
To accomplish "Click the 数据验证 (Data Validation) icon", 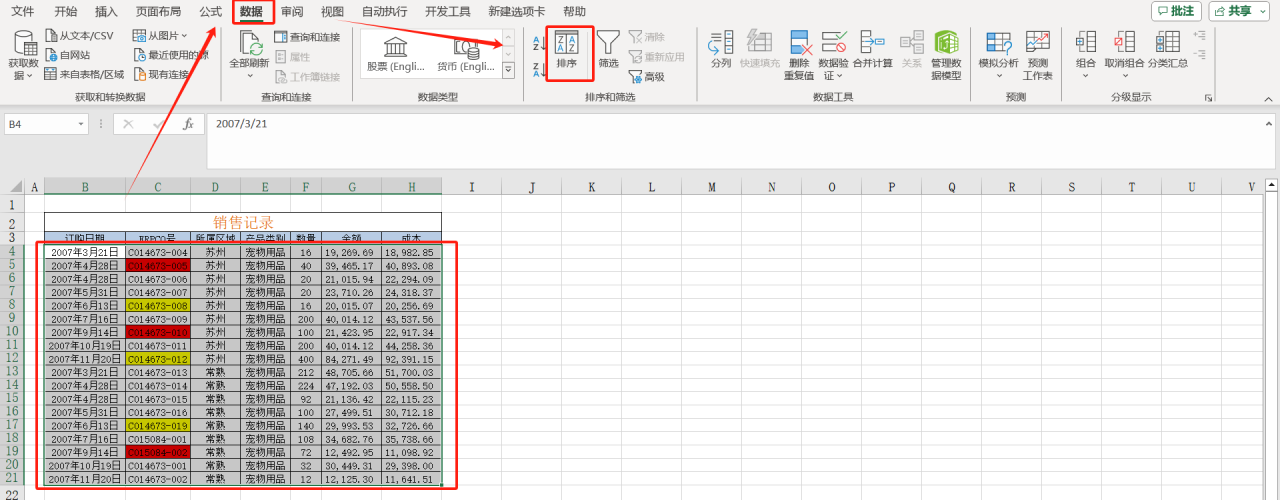I will pyautogui.click(x=833, y=41).
